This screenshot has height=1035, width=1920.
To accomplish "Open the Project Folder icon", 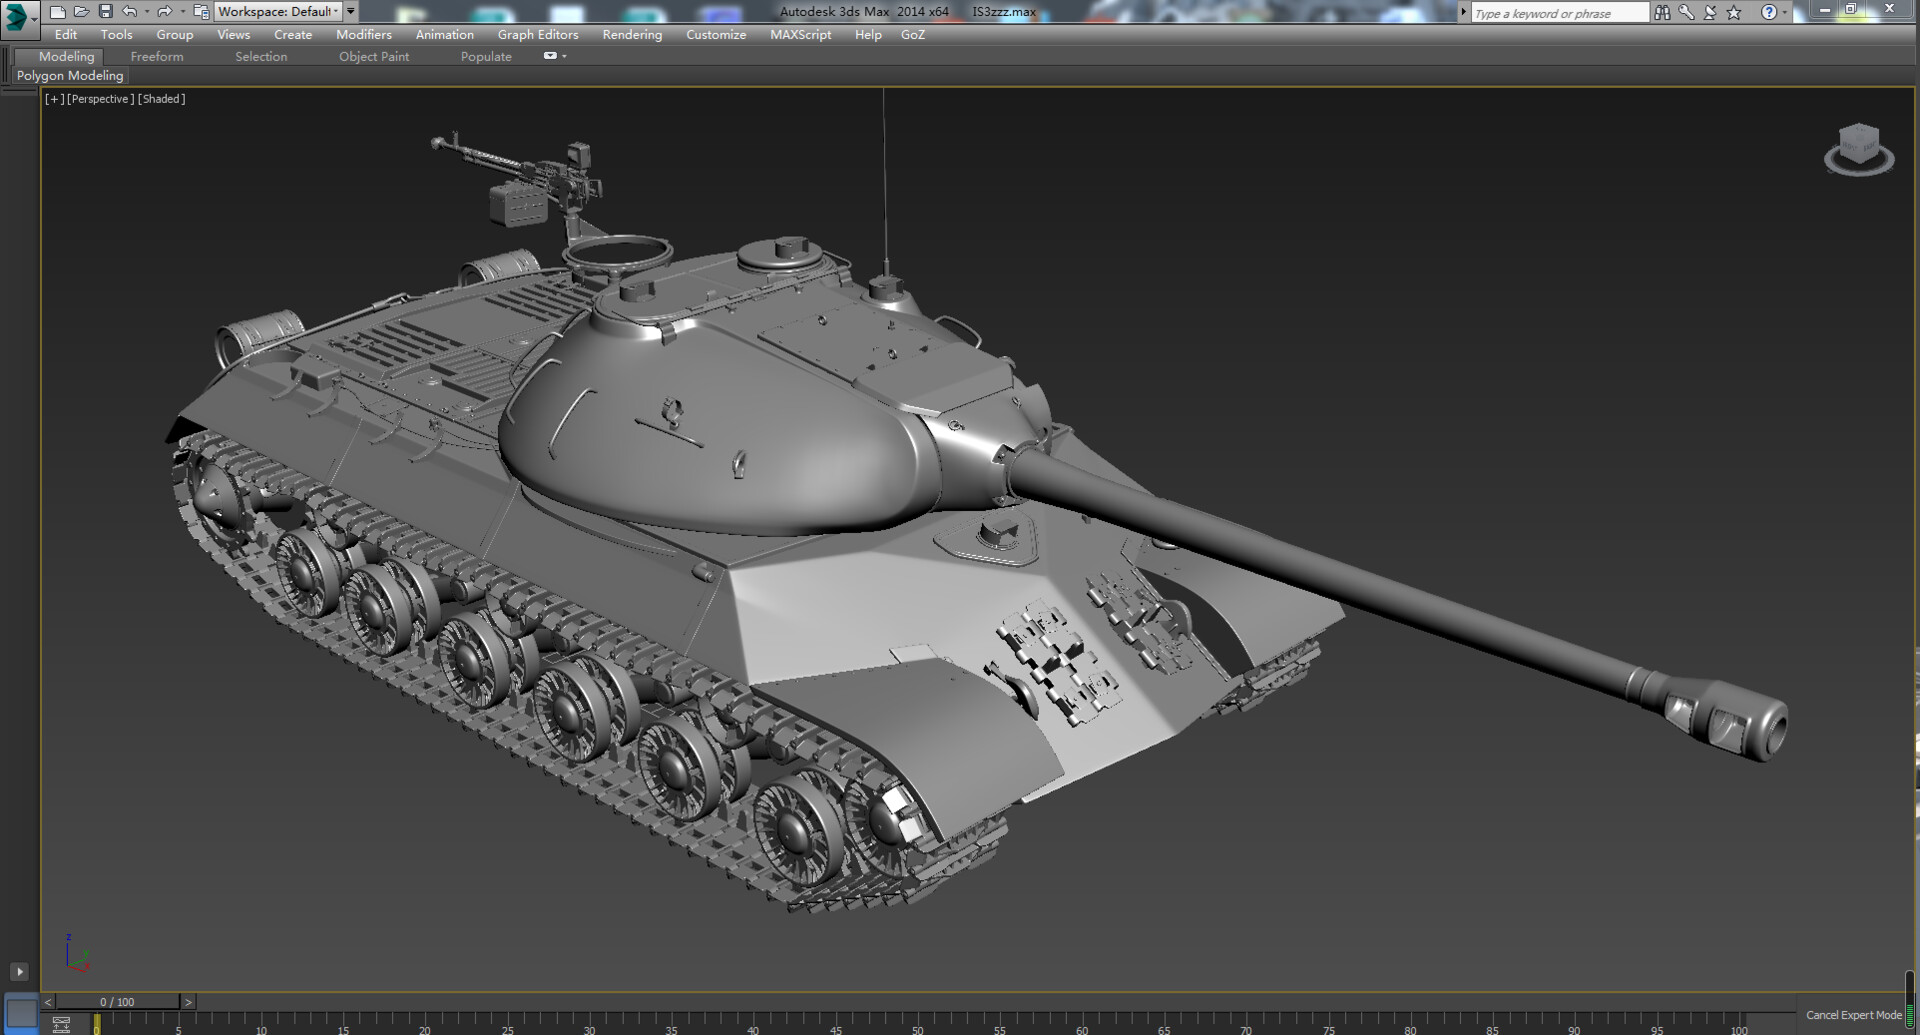I will coord(200,12).
